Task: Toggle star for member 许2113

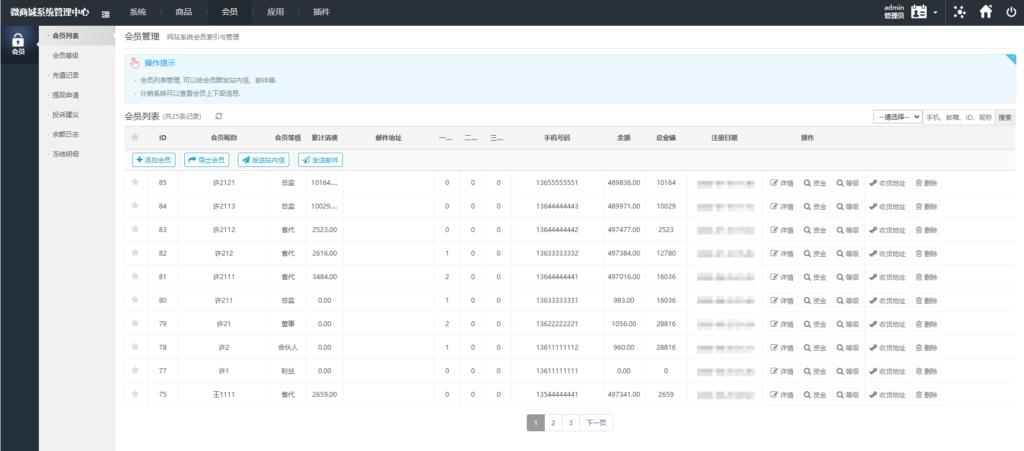Action: point(134,205)
